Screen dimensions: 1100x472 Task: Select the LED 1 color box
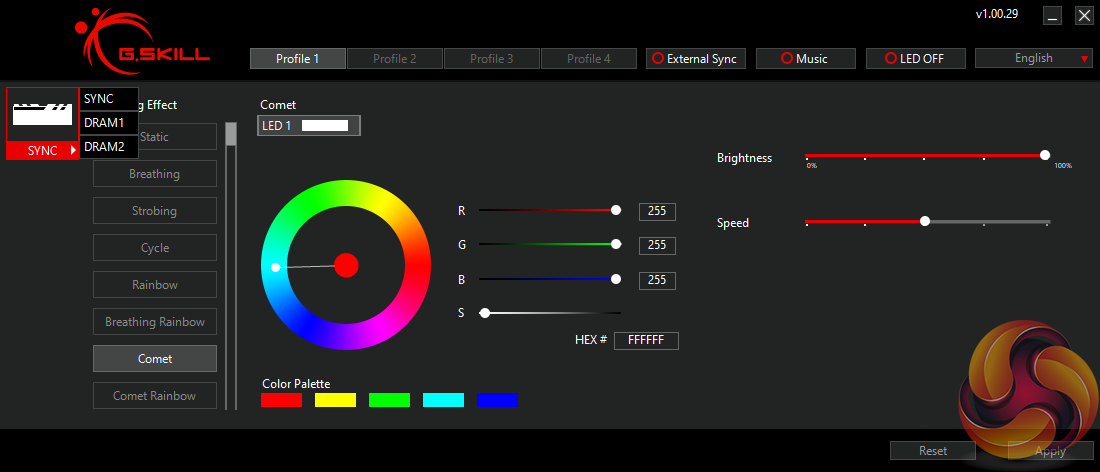pyautogui.click(x=309, y=126)
